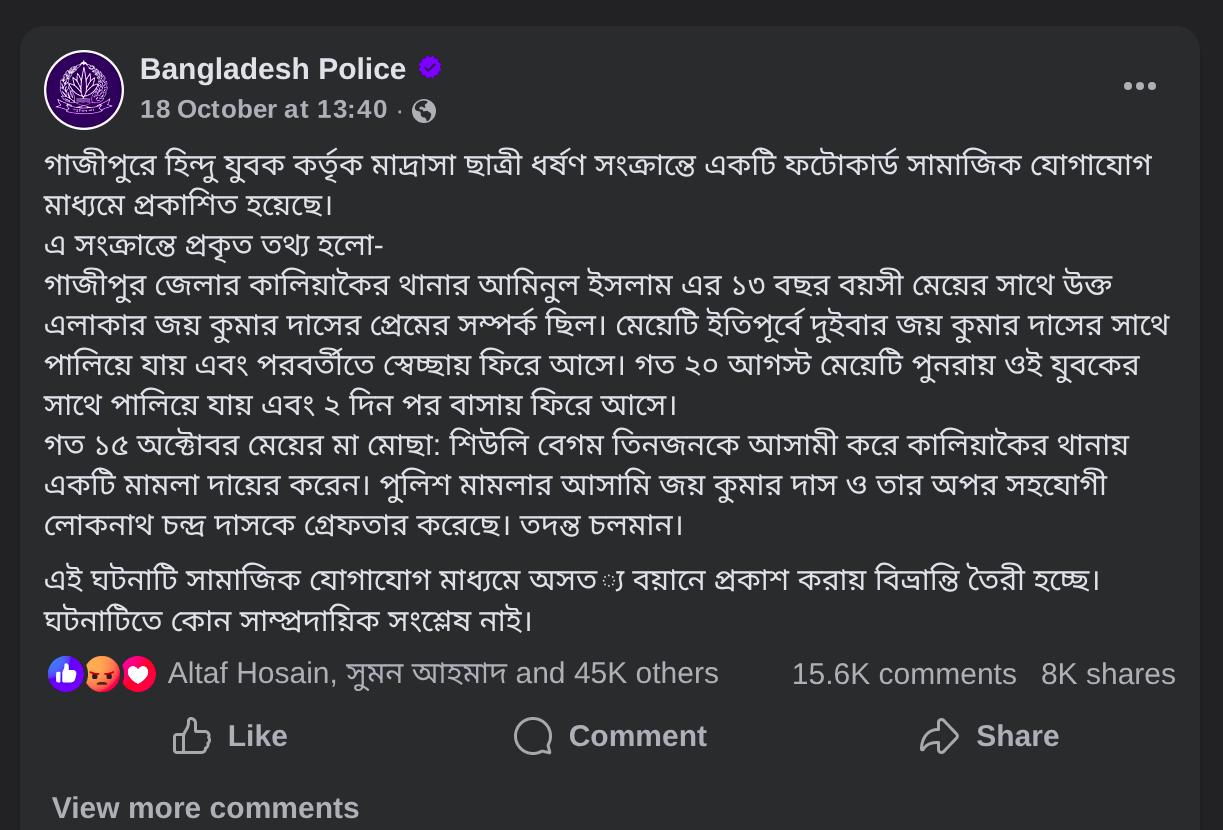Click the blue thumbs-up reaction icon
Viewport: 1223px width, 830px height.
coord(66,674)
